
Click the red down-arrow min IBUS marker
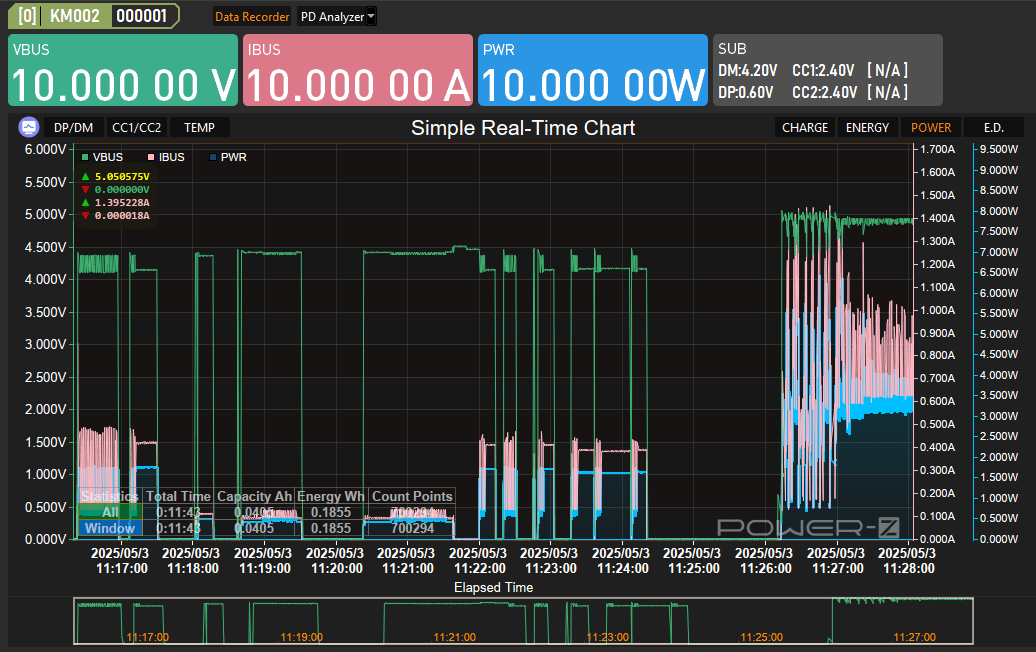(85, 216)
